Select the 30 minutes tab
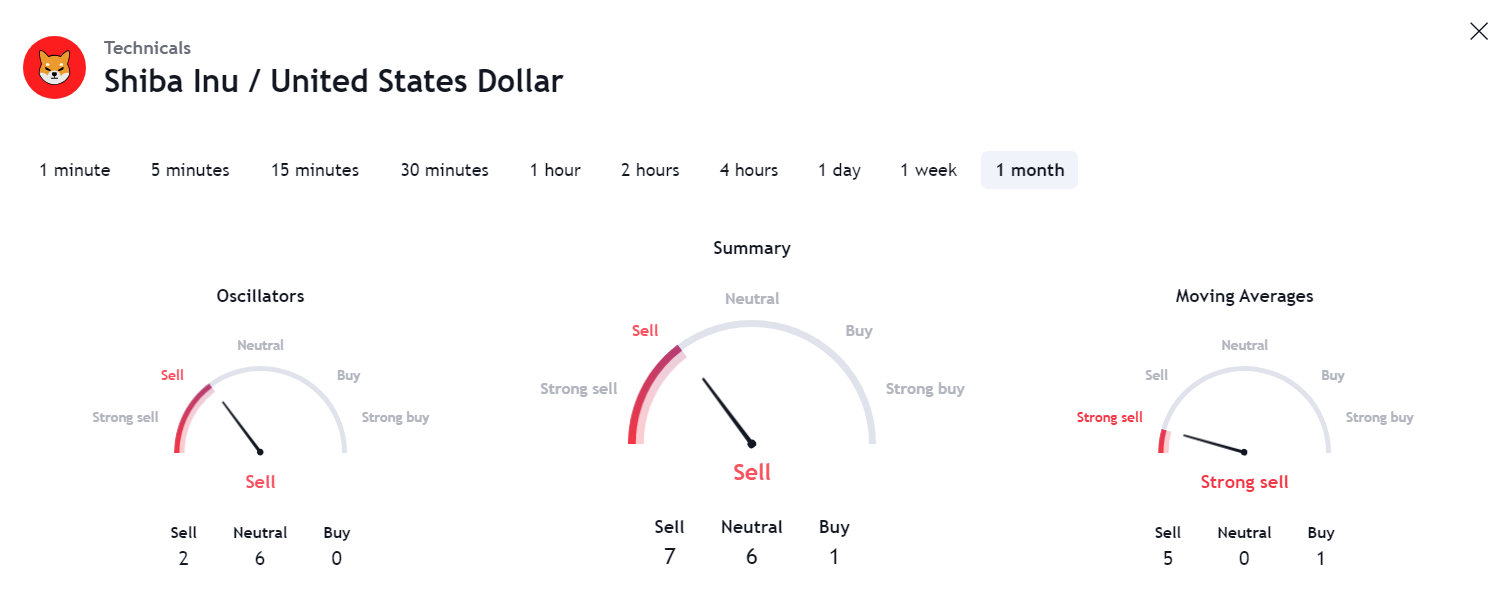The image size is (1509, 602). click(444, 170)
